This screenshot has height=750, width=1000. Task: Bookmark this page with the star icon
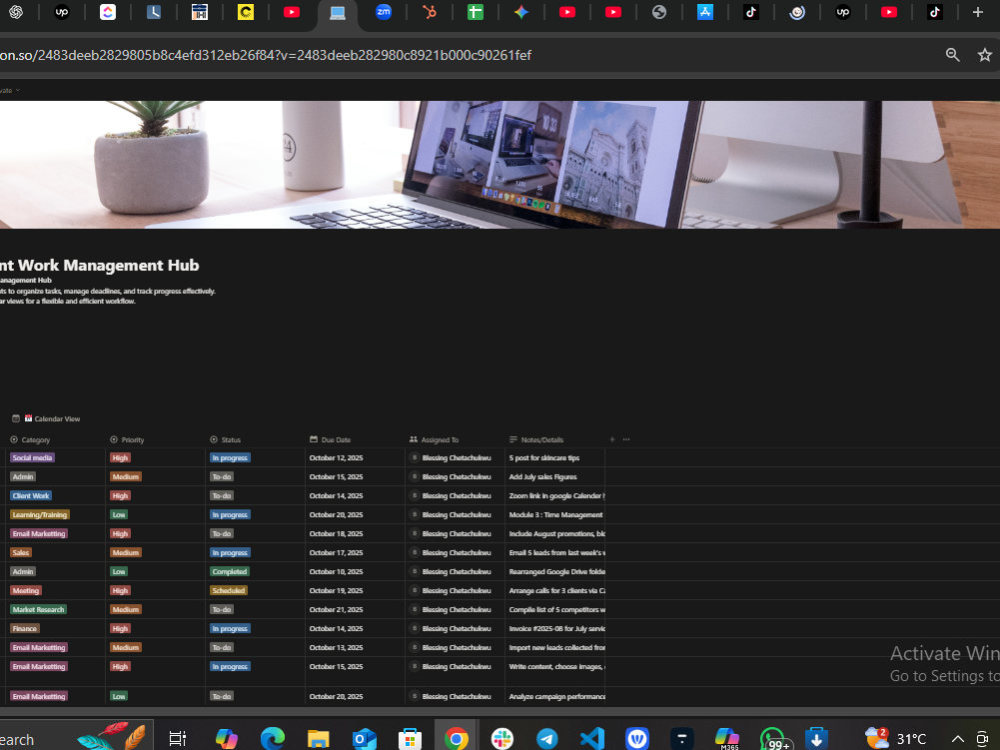coord(985,55)
